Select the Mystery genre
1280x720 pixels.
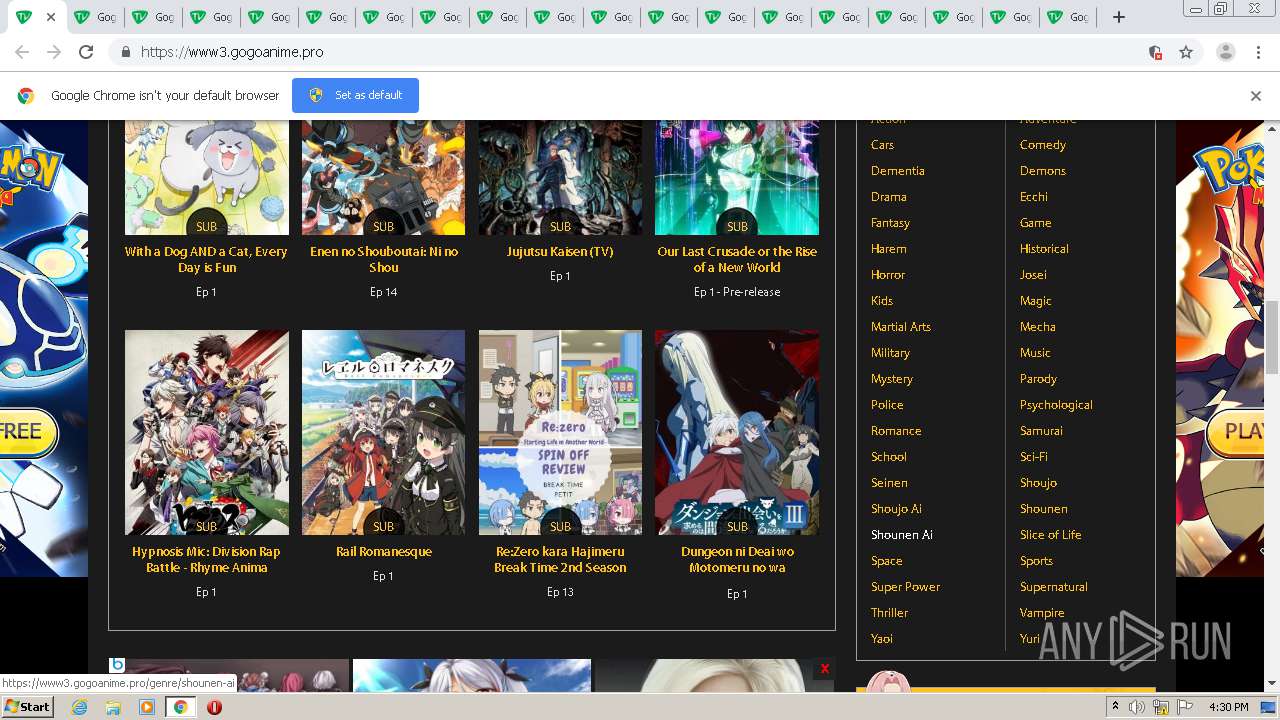pyautogui.click(x=891, y=379)
